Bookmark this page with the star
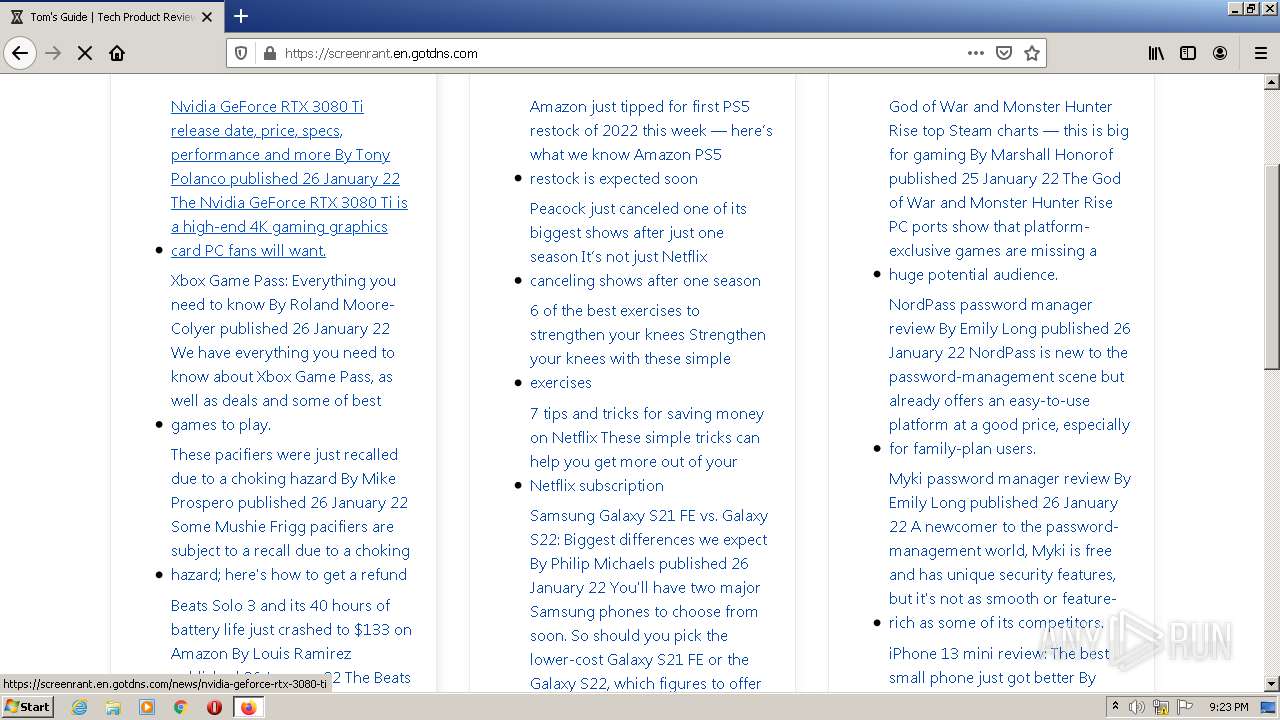 pyautogui.click(x=1032, y=53)
